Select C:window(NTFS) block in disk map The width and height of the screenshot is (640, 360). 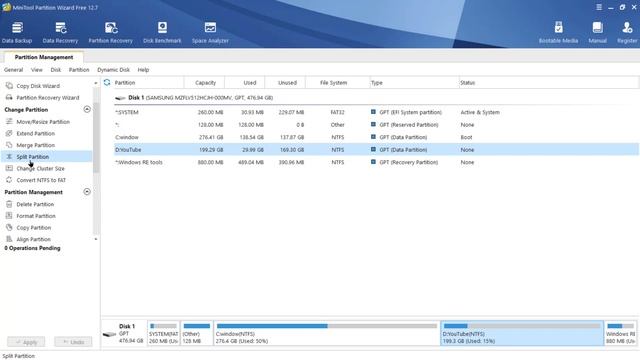[327, 333]
